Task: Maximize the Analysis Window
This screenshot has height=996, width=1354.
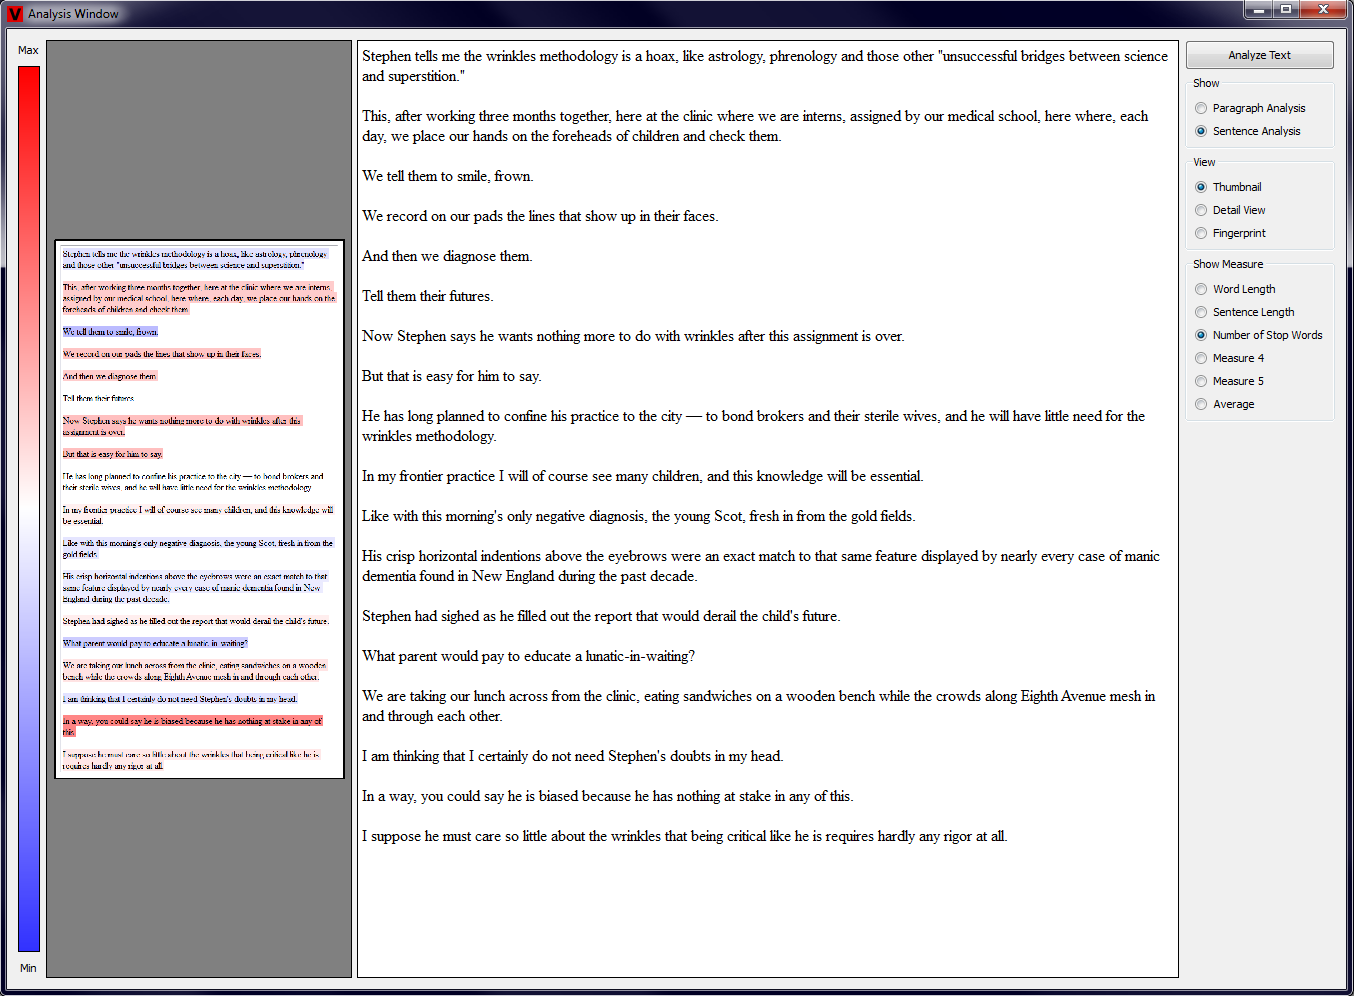Action: (x=1286, y=10)
